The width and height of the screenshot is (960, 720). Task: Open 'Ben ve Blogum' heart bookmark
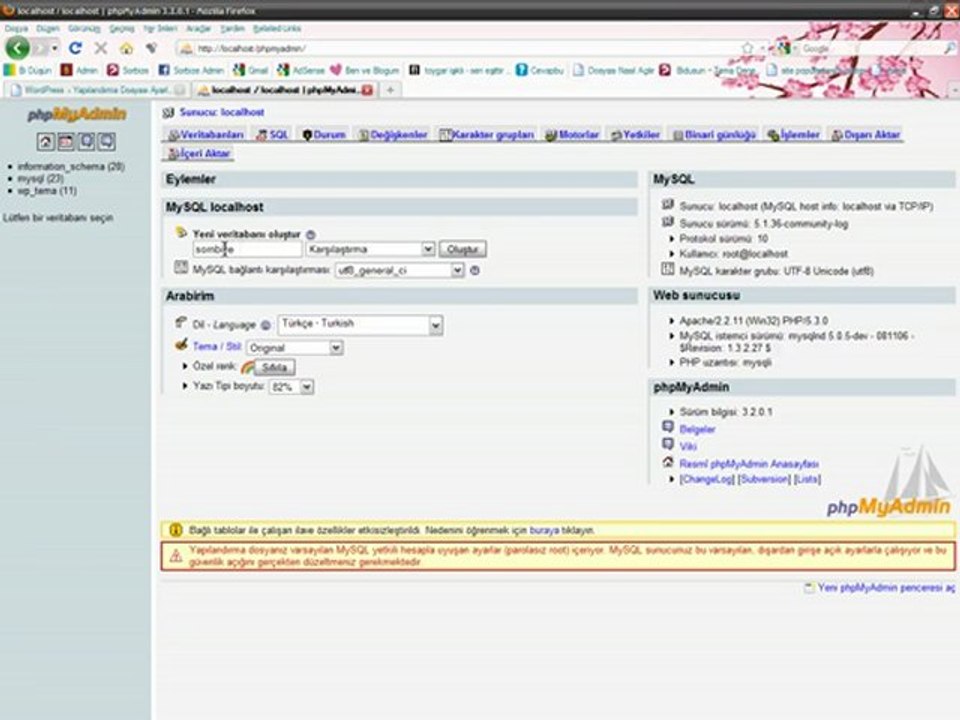(x=364, y=70)
